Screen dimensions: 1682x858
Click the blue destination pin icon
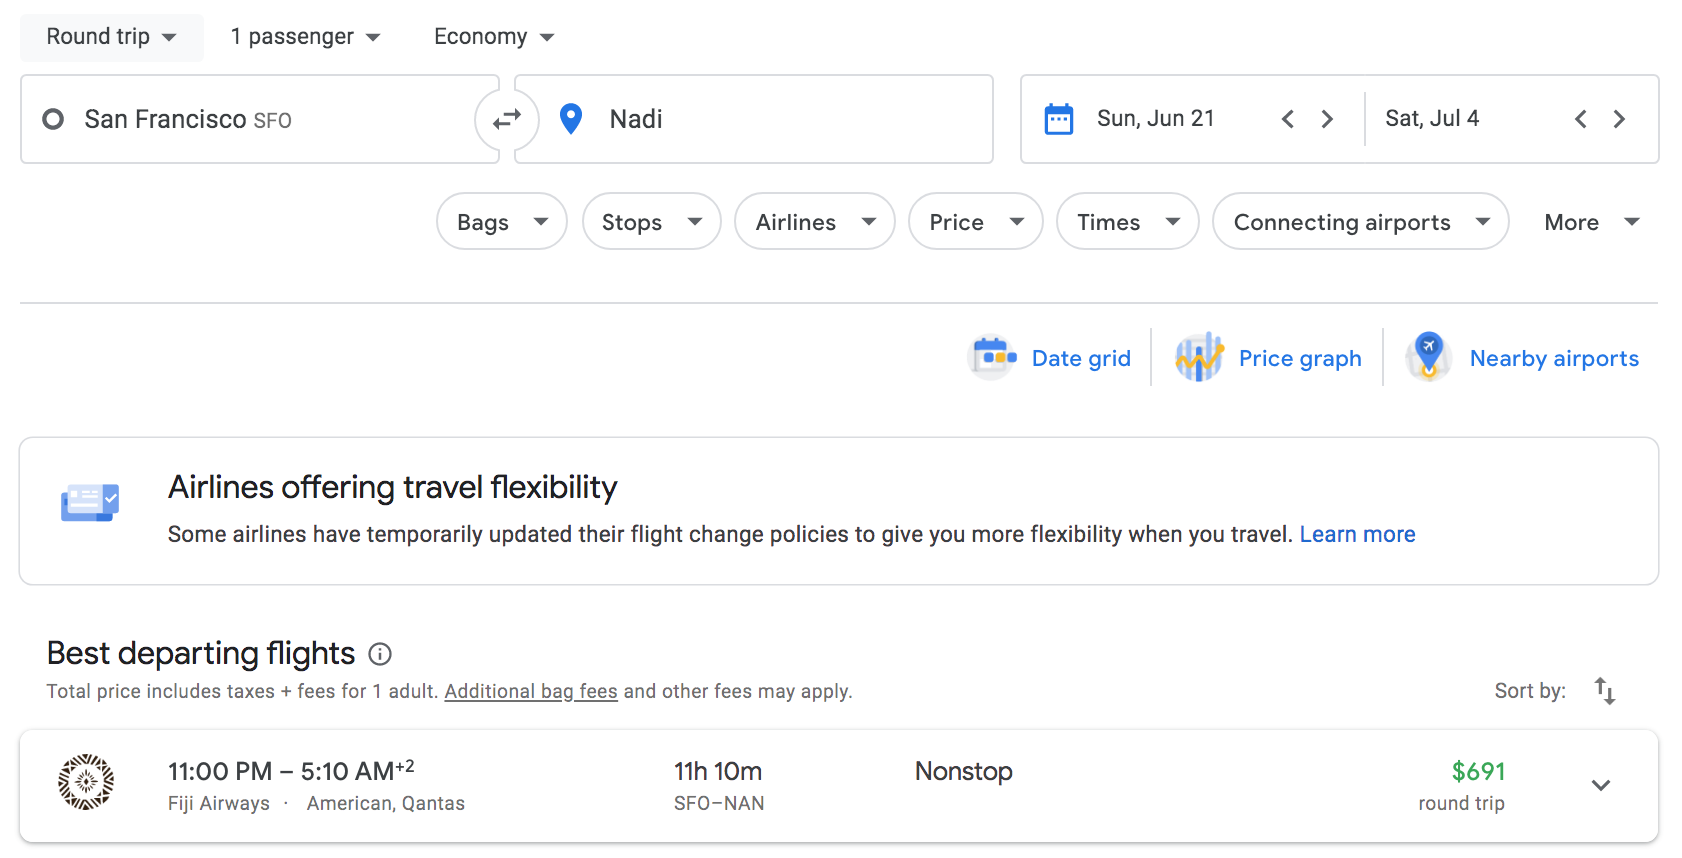pyautogui.click(x=571, y=119)
